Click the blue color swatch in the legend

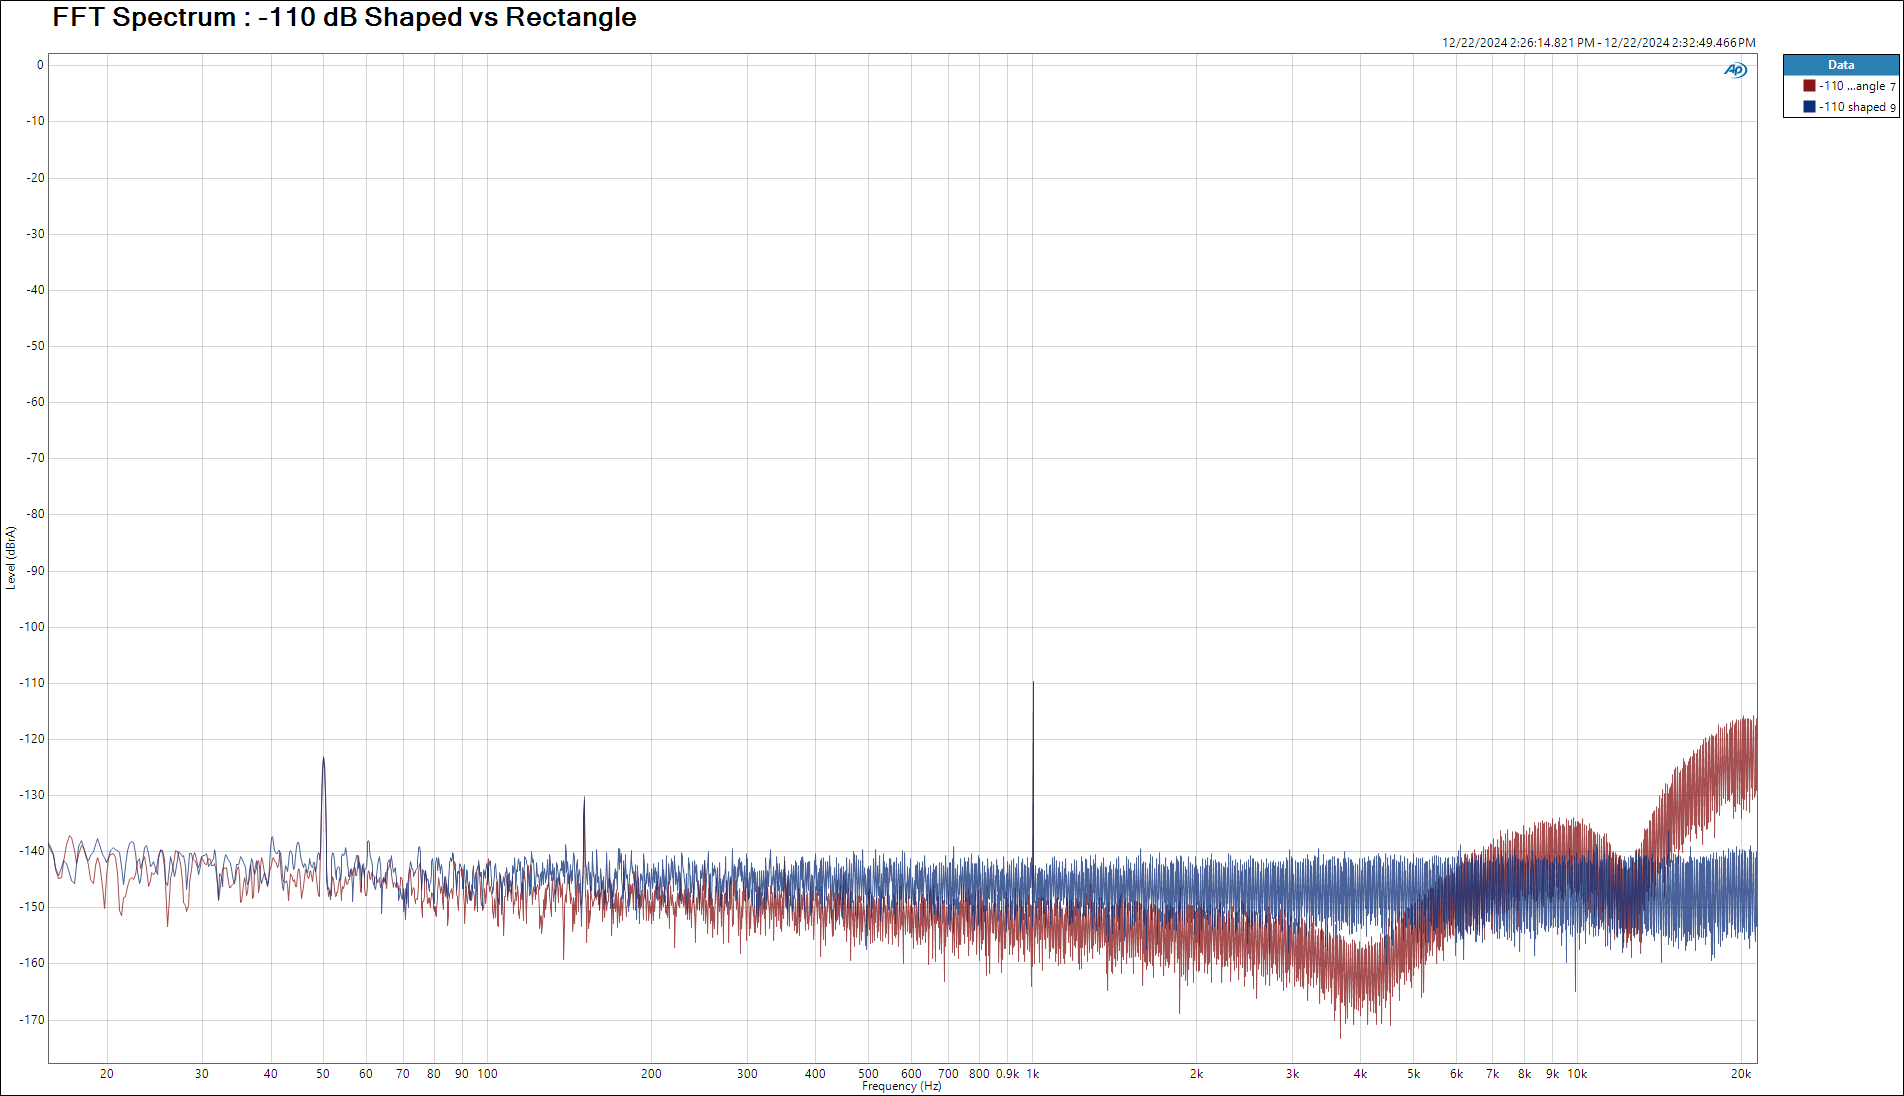click(x=1809, y=107)
